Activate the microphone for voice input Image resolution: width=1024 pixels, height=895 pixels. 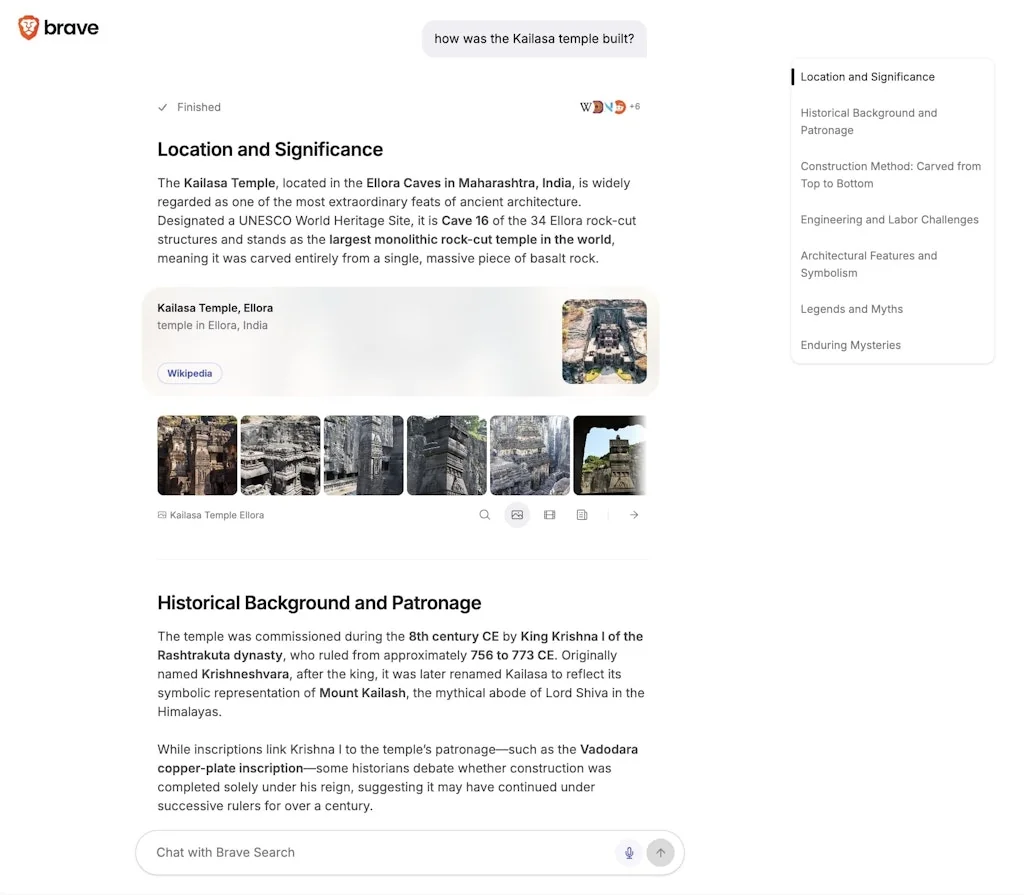point(629,852)
